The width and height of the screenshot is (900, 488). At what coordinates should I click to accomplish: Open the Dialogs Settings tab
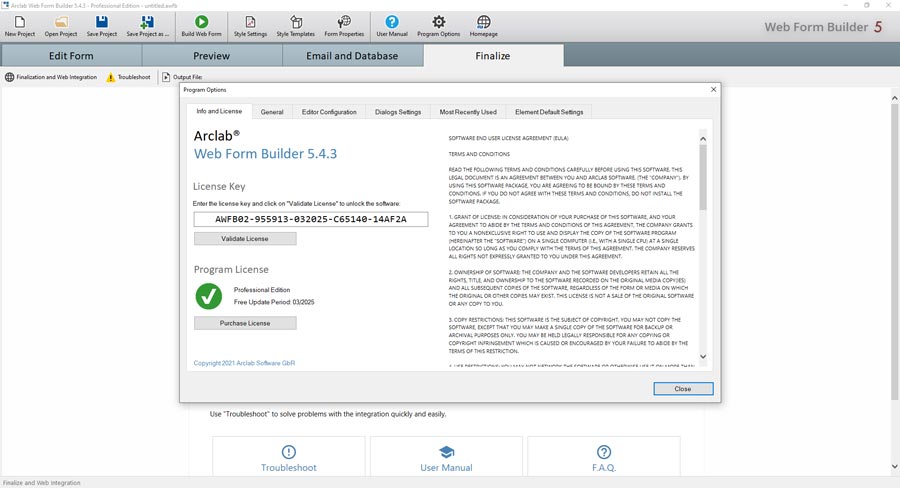click(x=398, y=112)
